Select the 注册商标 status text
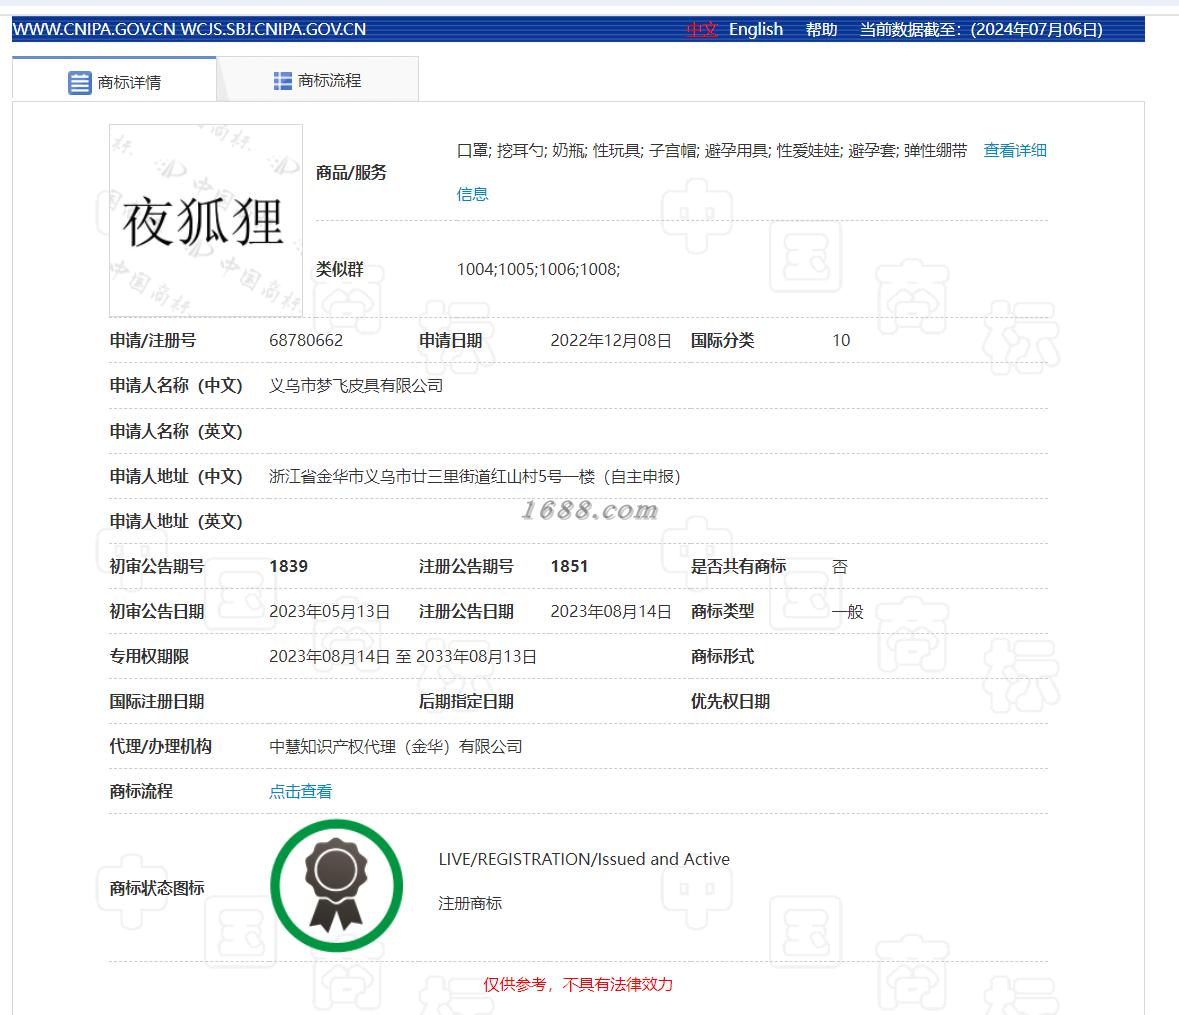This screenshot has height=1015, width=1179. (x=470, y=903)
